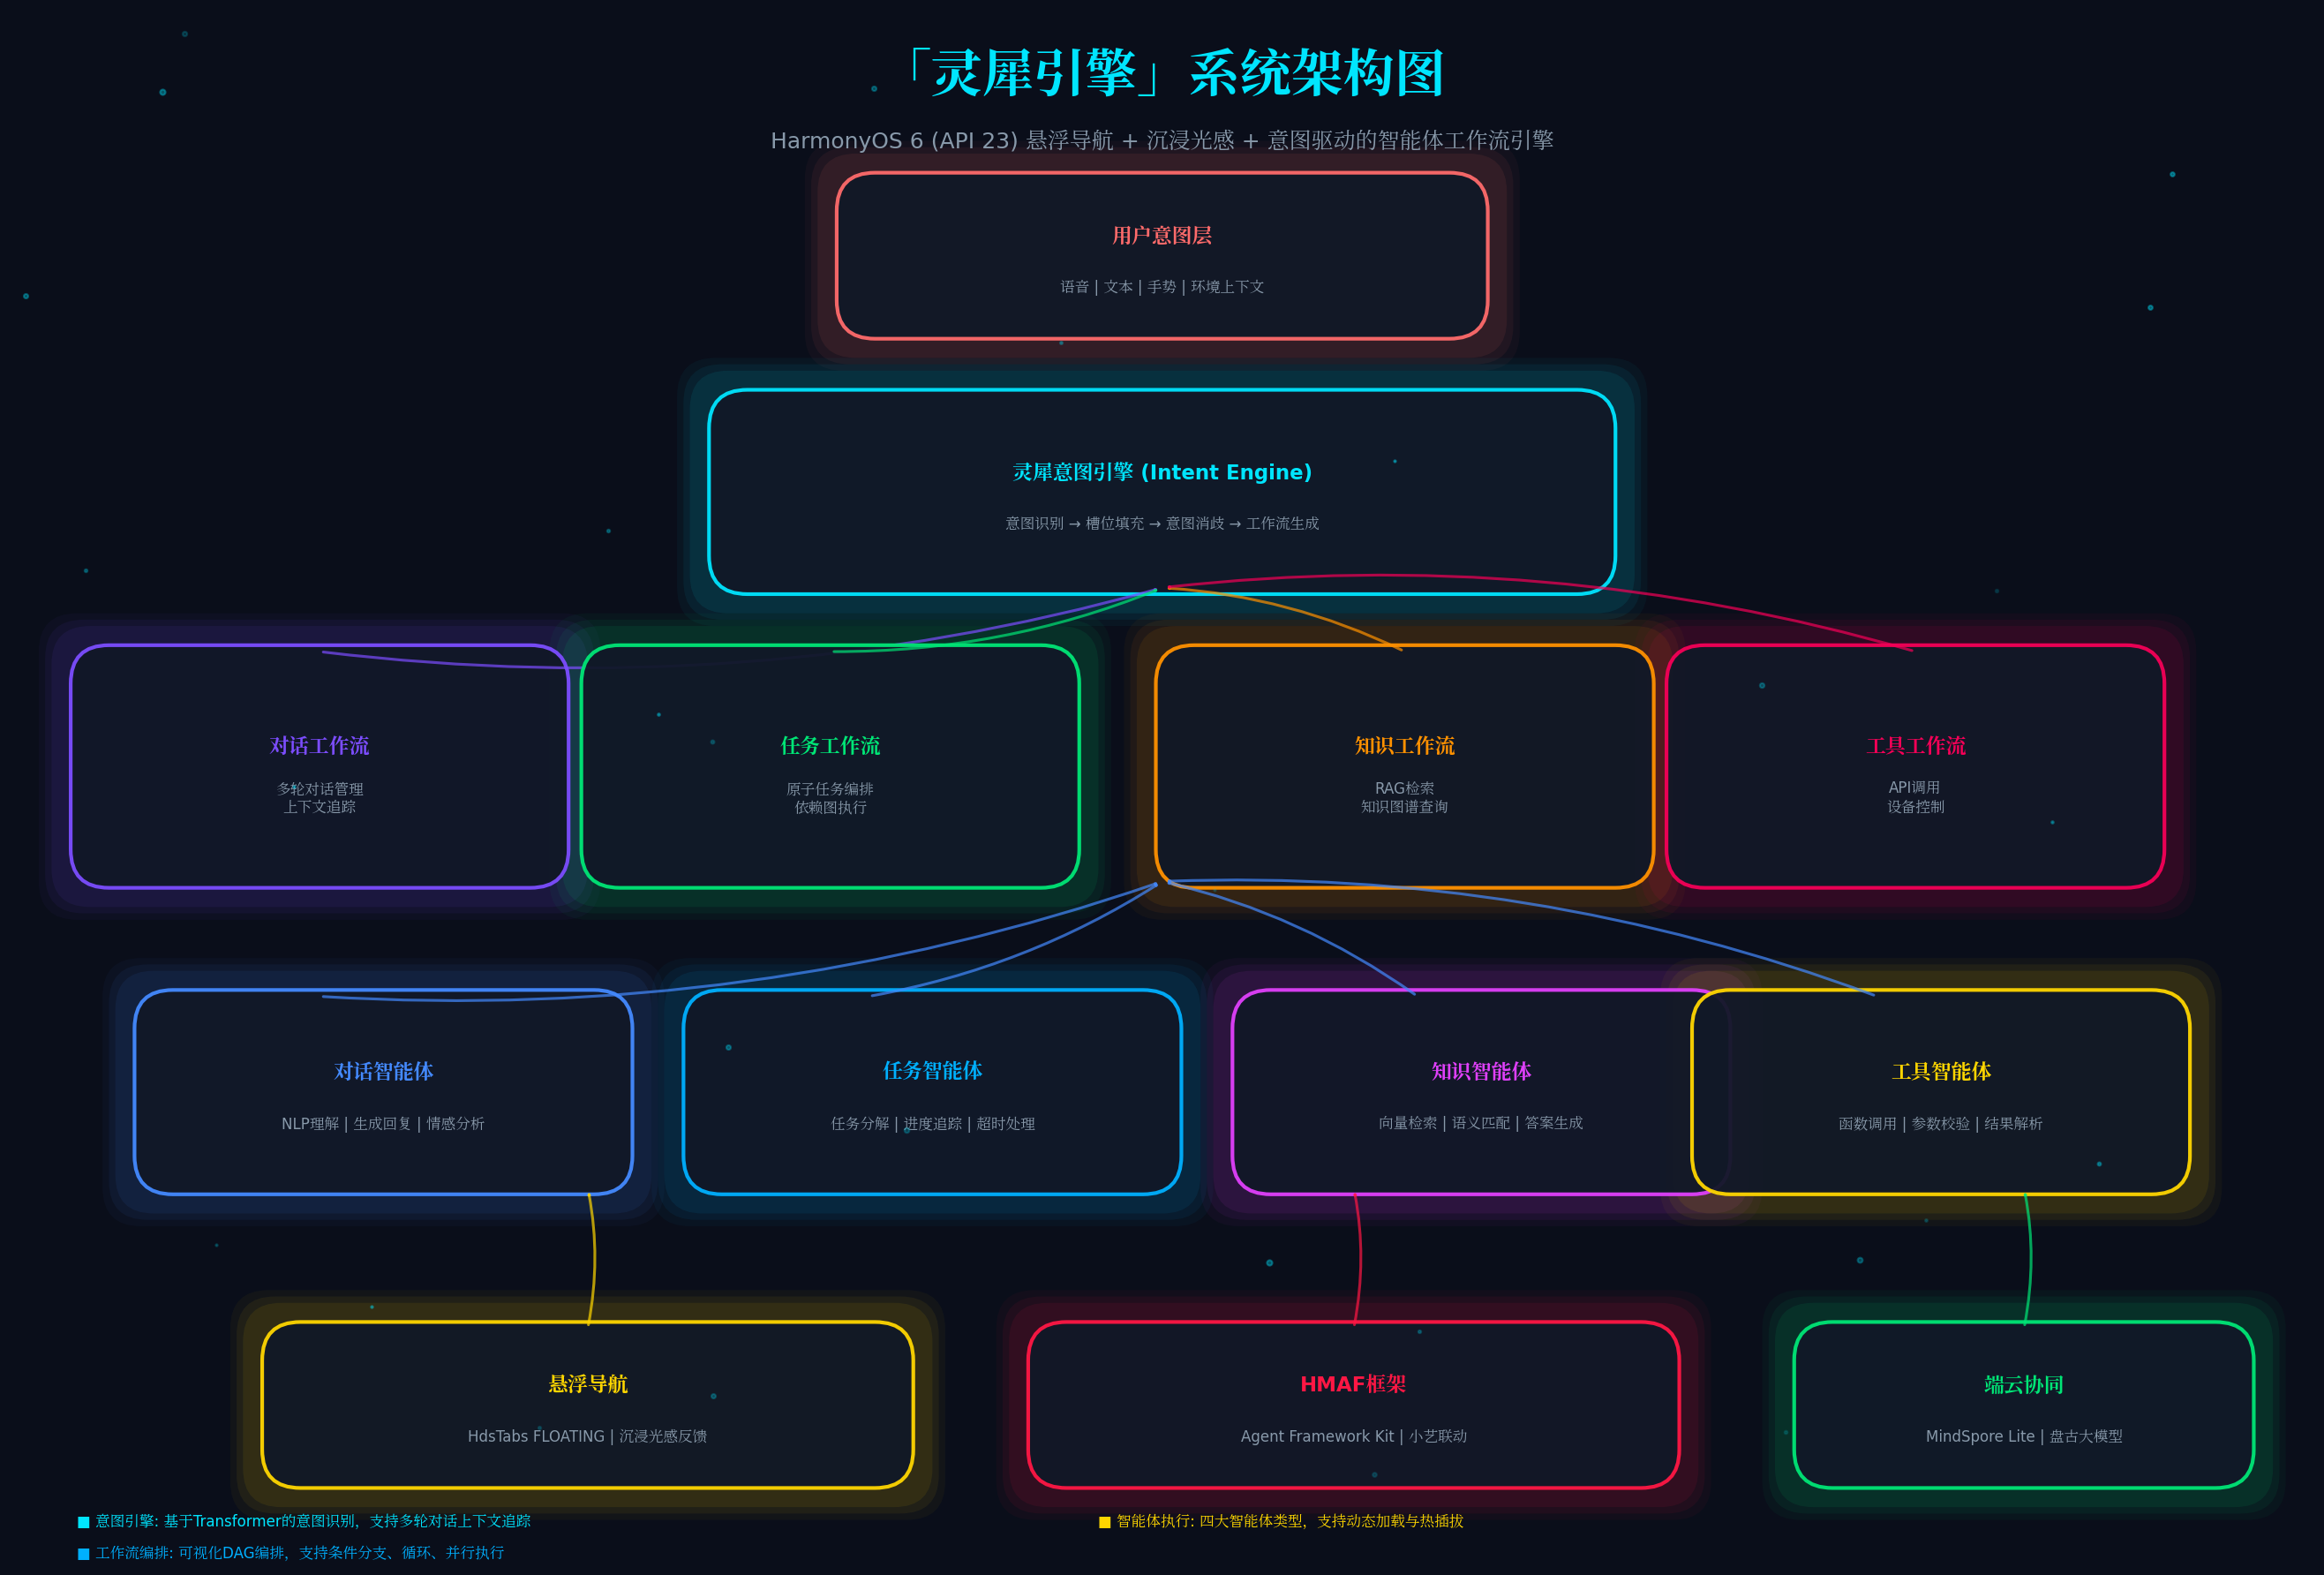Screen dimensions: 2324x1575
Task: Click the 多轮对话管理 line
Action: 320,789
